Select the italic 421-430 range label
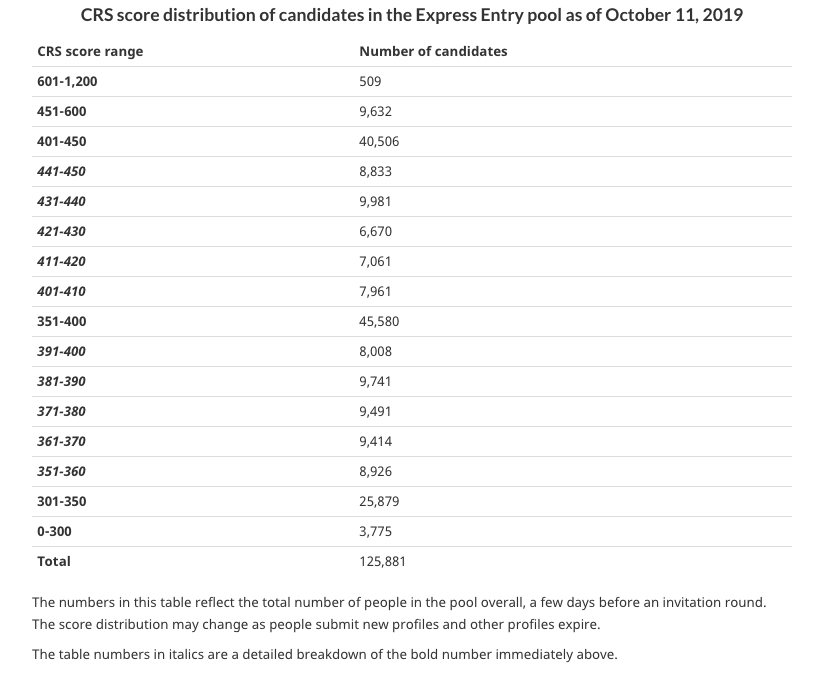The height and width of the screenshot is (678, 831). point(62,231)
